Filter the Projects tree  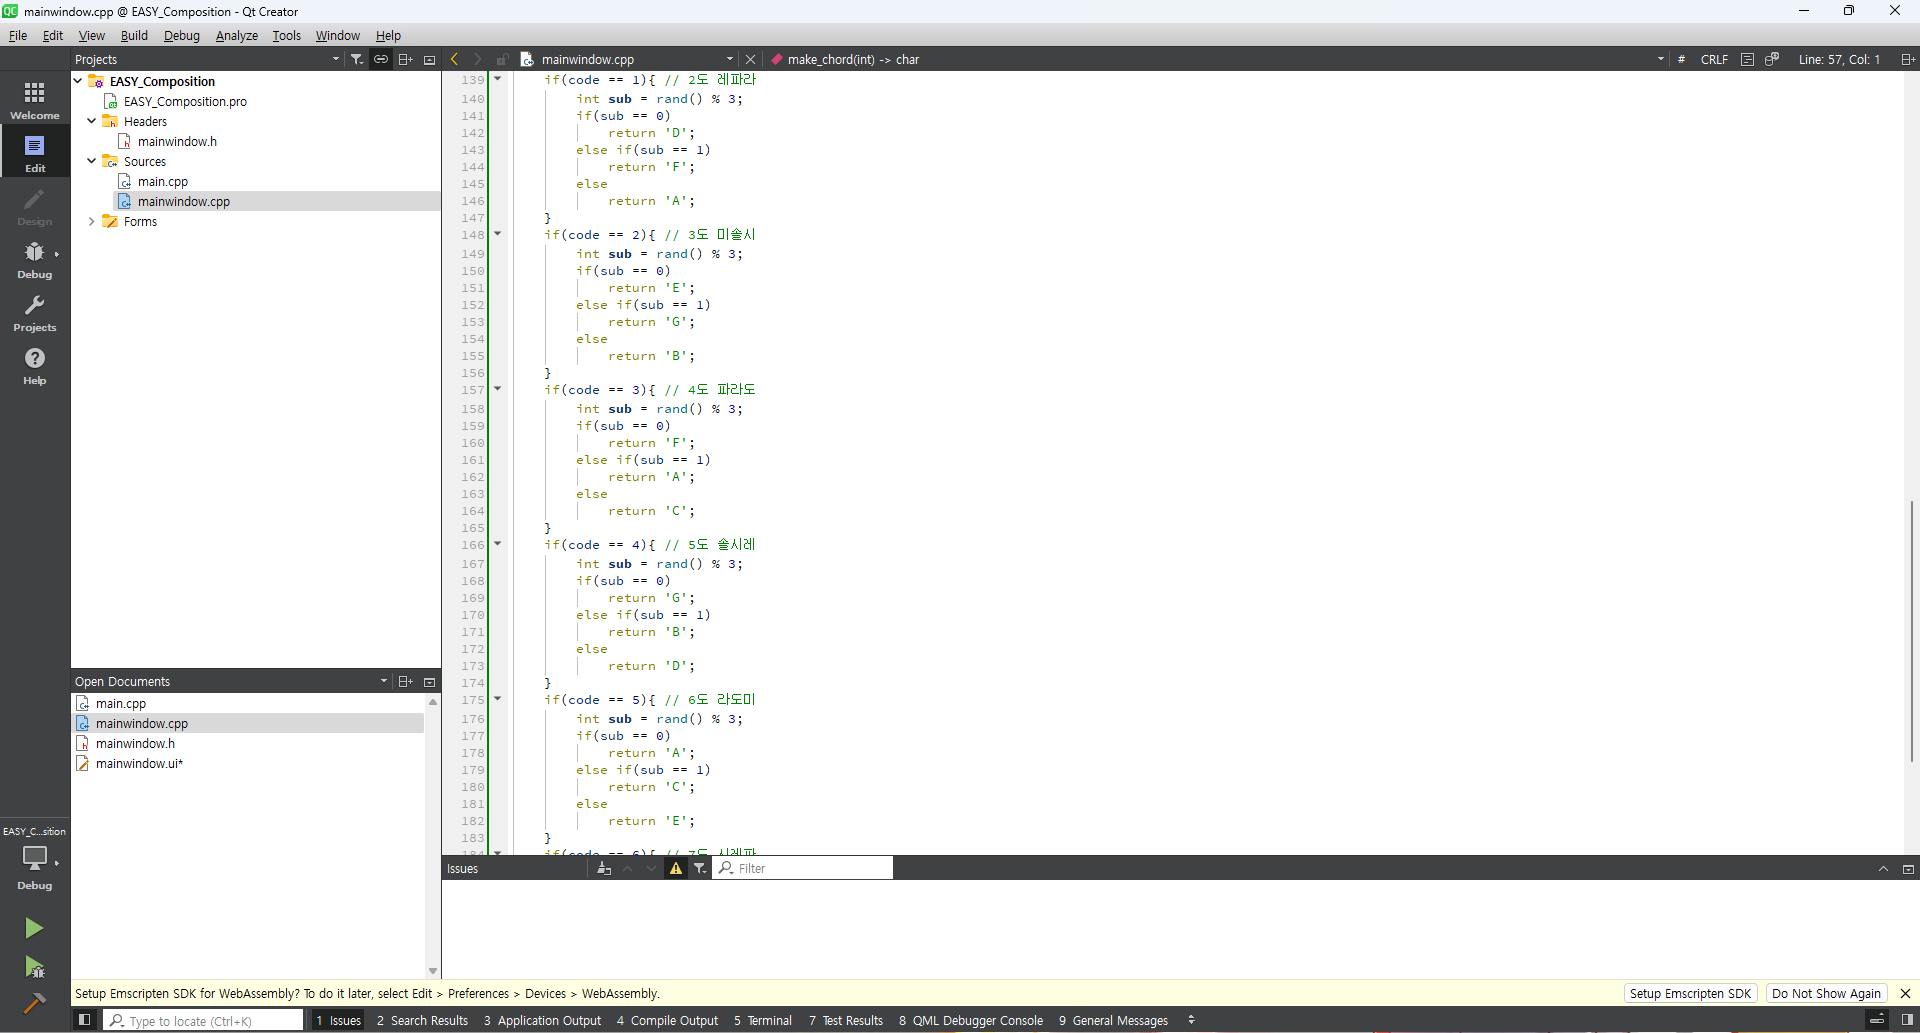[357, 59]
